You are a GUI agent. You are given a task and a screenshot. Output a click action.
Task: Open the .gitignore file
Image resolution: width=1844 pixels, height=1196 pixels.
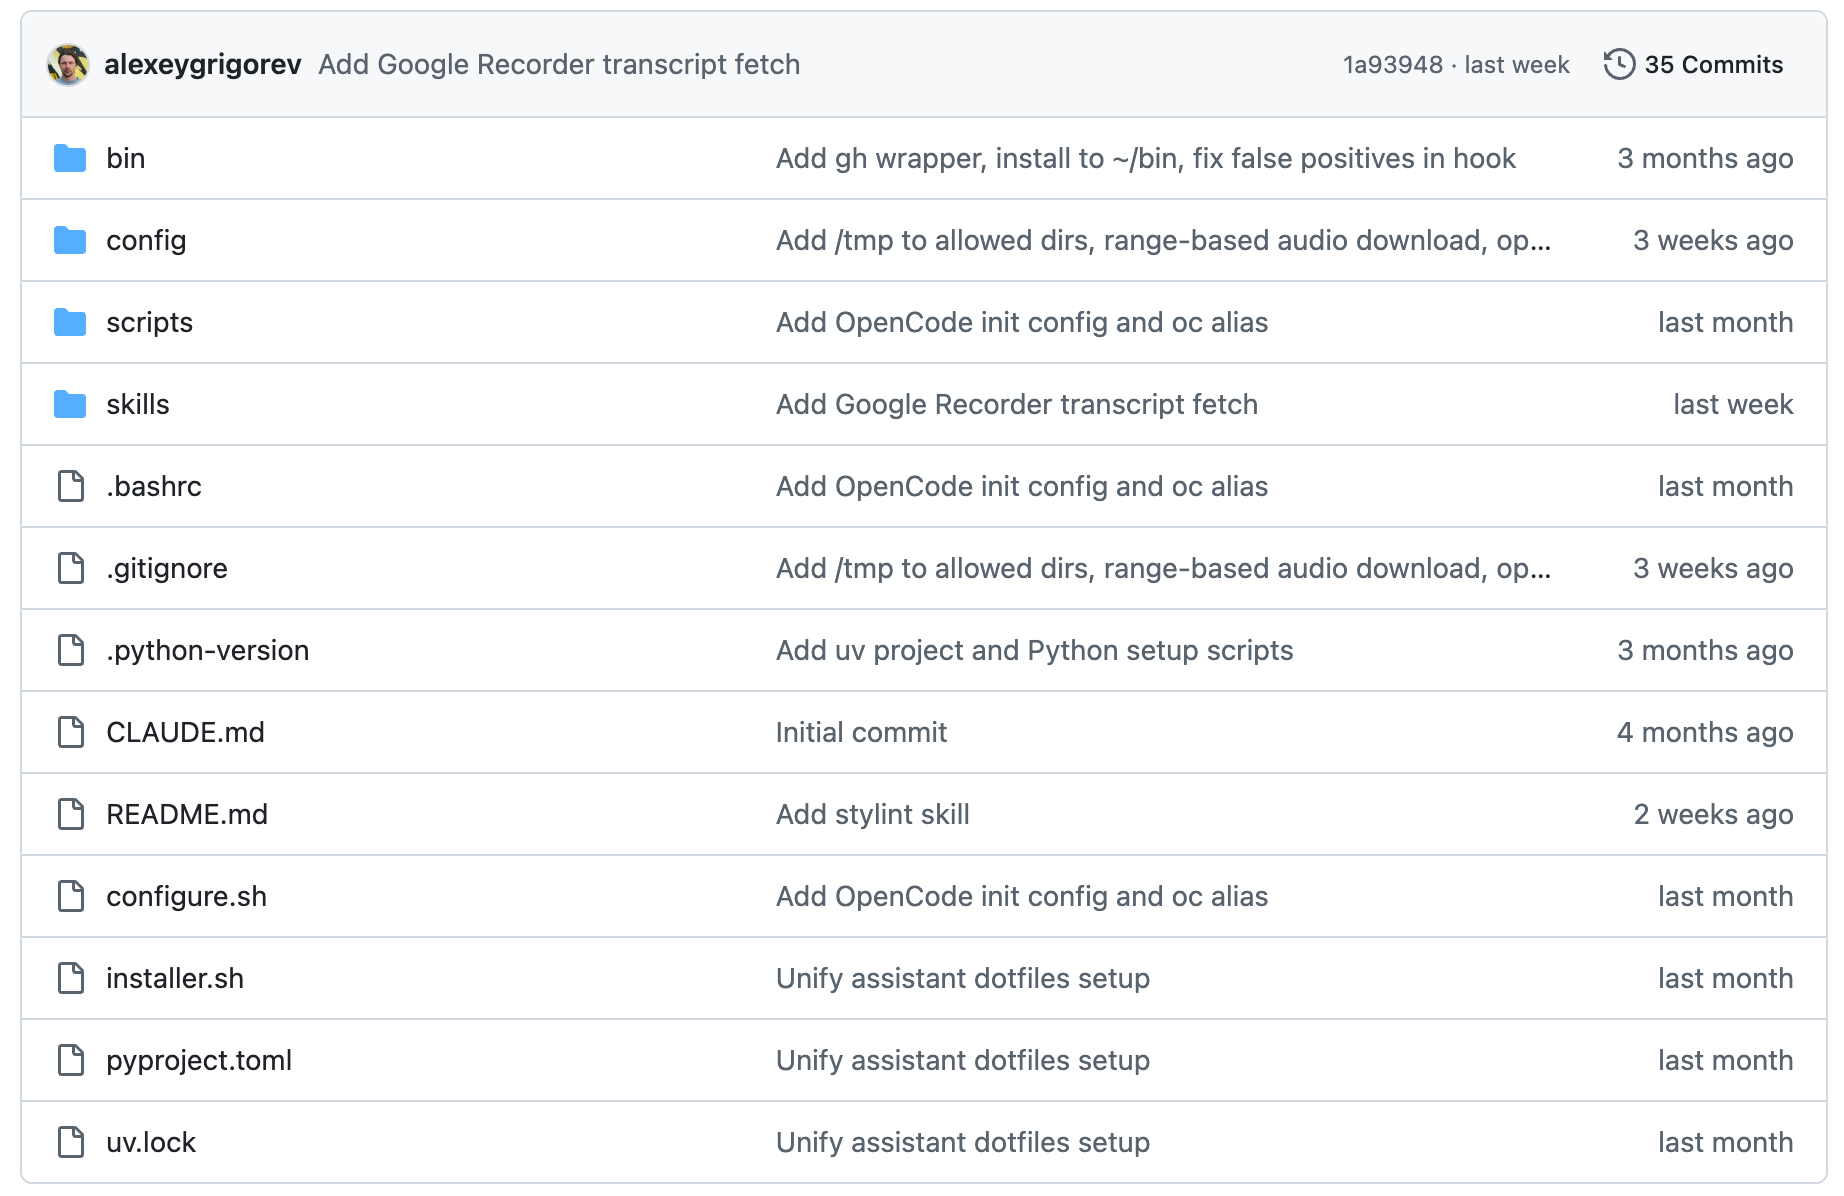coord(167,568)
